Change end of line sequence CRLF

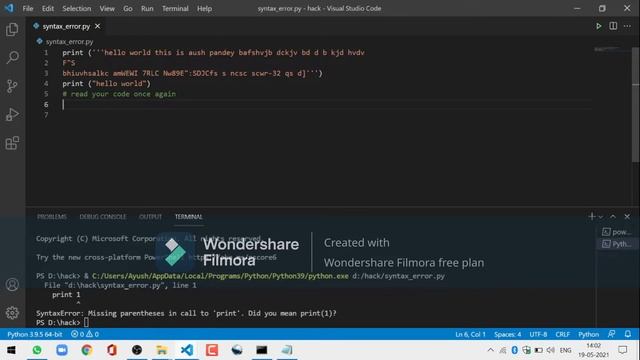pyautogui.click(x=562, y=334)
